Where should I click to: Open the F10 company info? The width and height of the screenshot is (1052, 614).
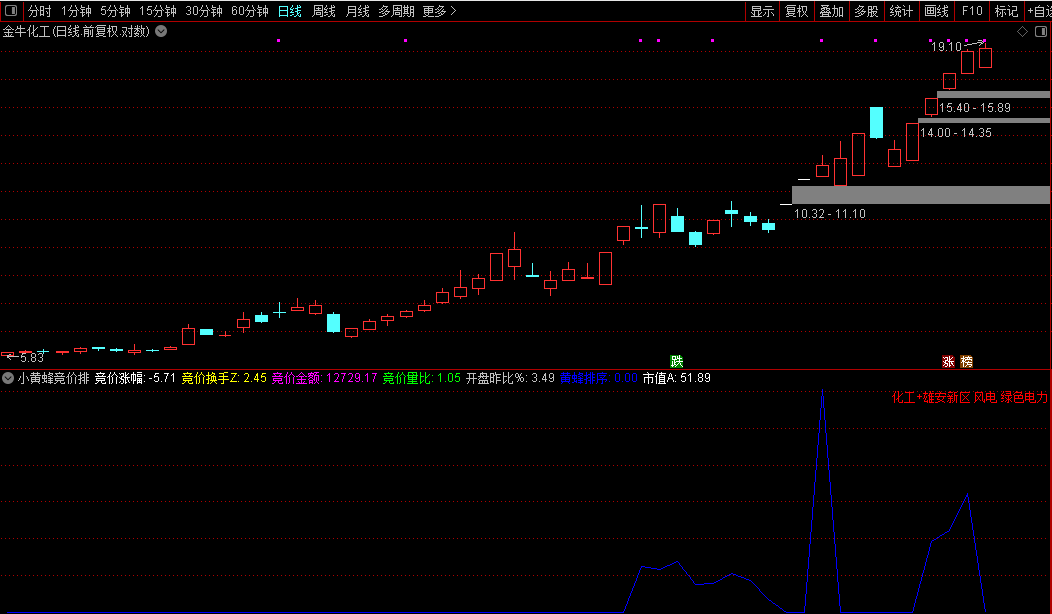pos(971,11)
